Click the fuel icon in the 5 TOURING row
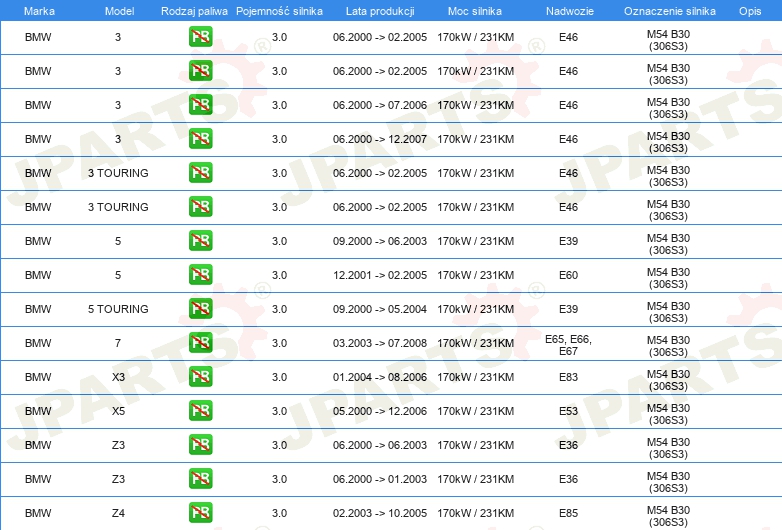The width and height of the screenshot is (782, 530). pyautogui.click(x=200, y=308)
